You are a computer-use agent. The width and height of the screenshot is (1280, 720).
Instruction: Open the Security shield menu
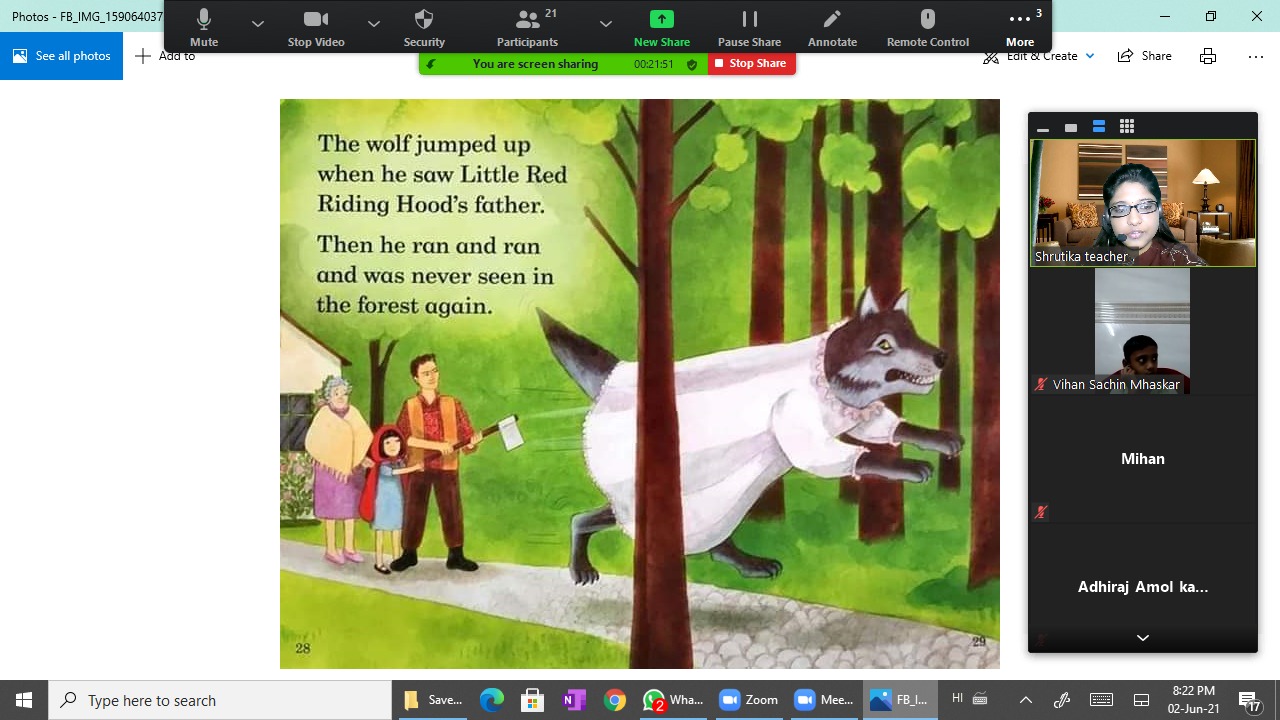[424, 27]
